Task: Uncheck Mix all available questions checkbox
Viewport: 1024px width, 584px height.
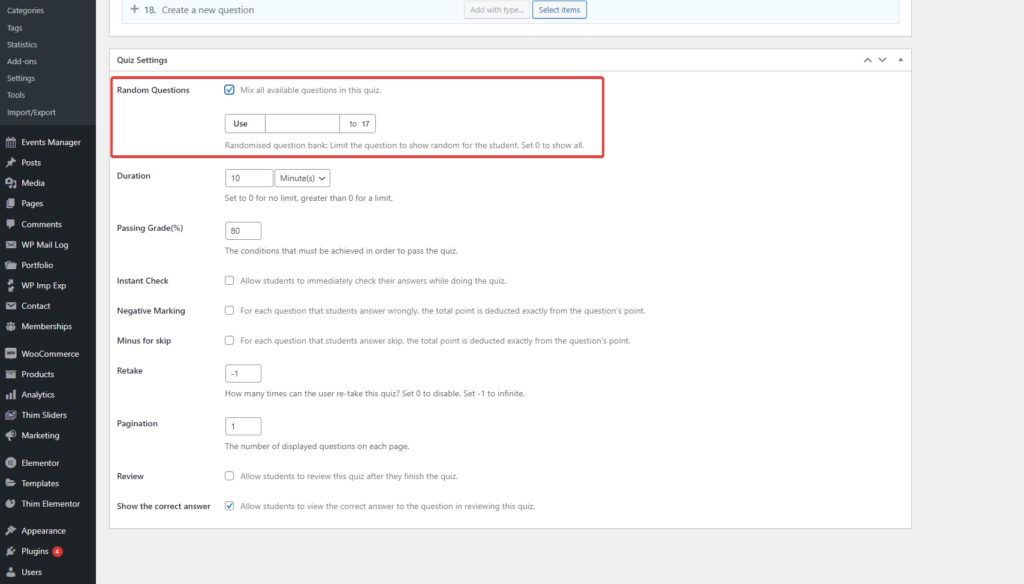Action: coord(230,90)
